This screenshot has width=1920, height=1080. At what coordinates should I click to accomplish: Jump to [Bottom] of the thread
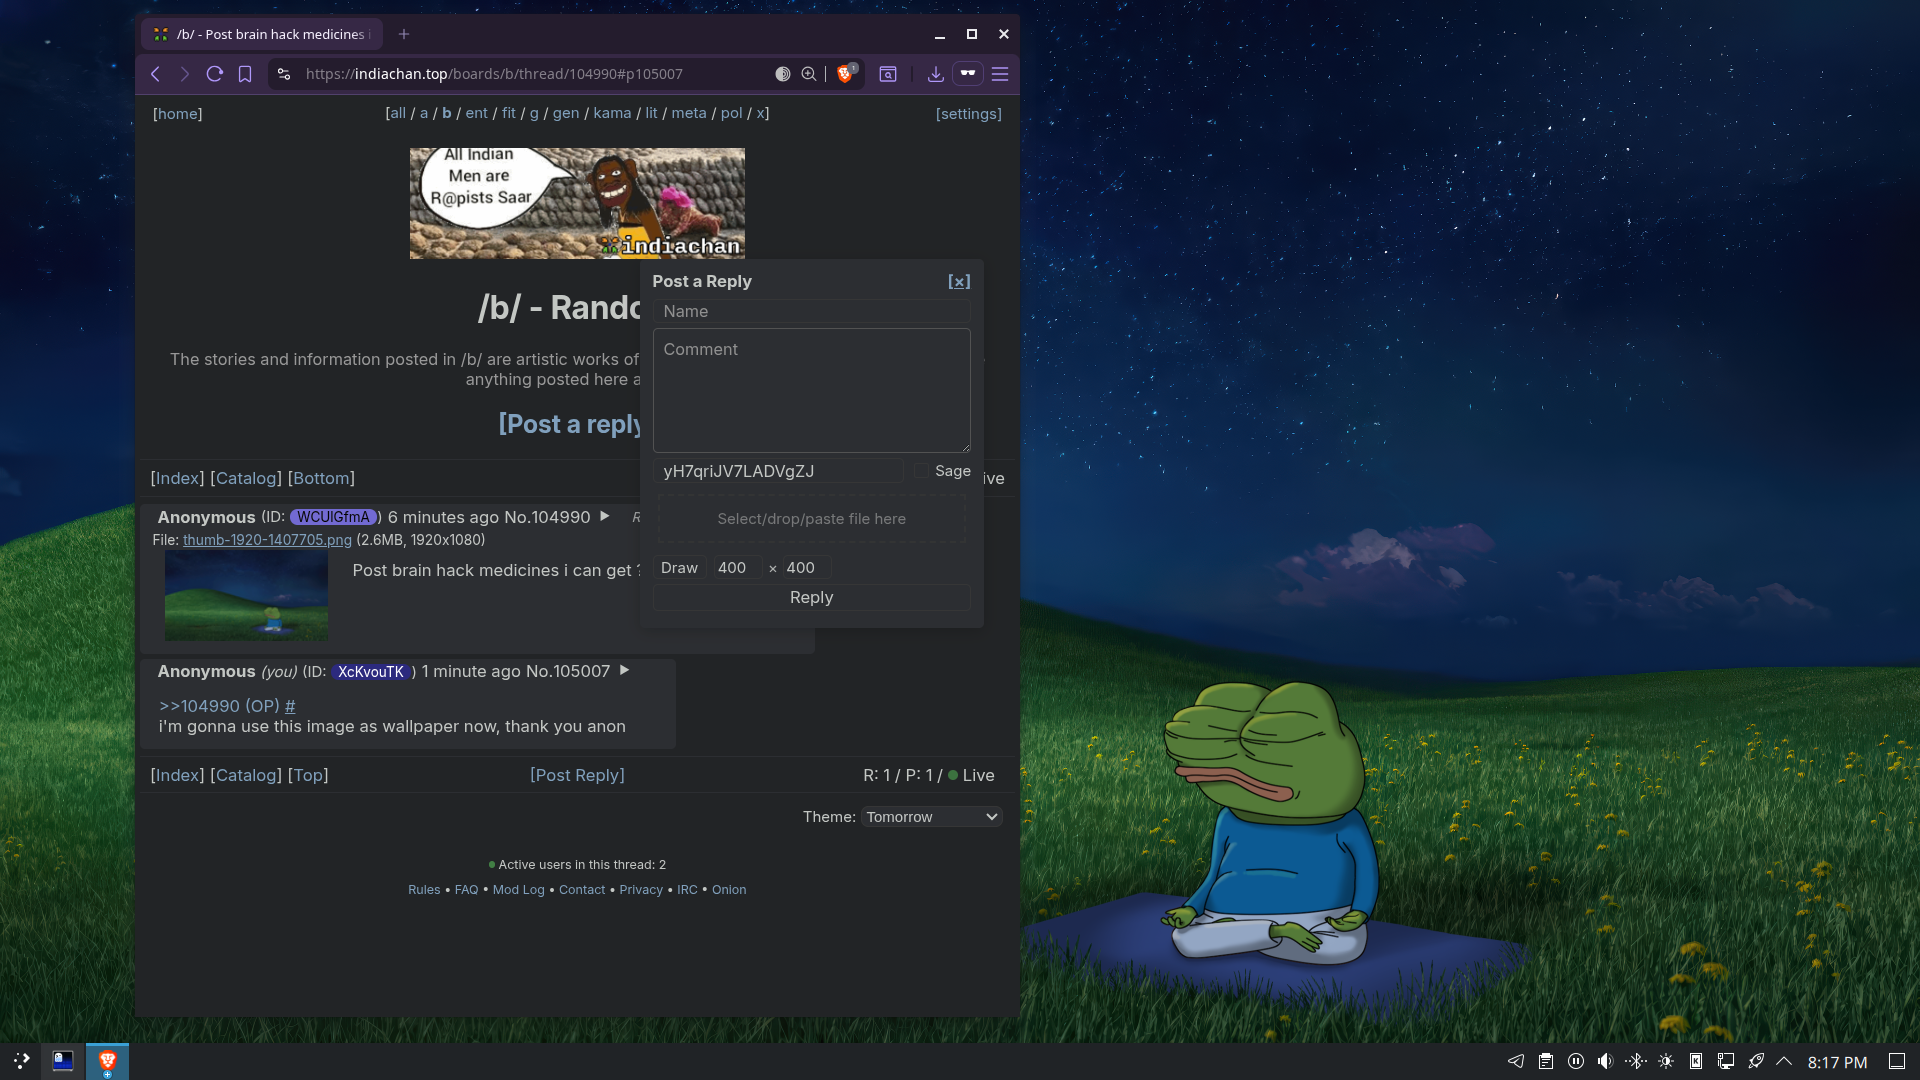pyautogui.click(x=321, y=478)
